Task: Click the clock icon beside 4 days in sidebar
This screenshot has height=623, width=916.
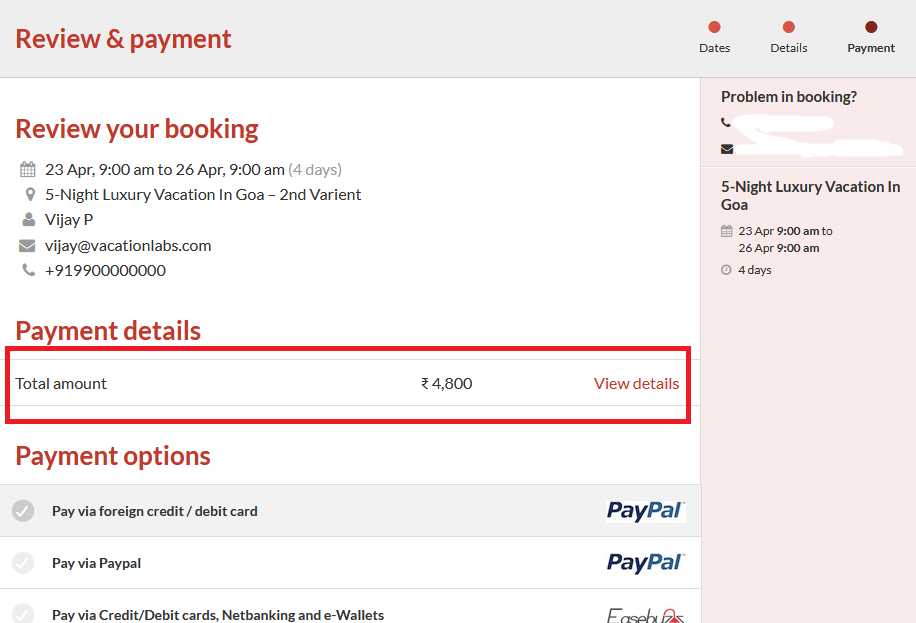Action: (726, 270)
